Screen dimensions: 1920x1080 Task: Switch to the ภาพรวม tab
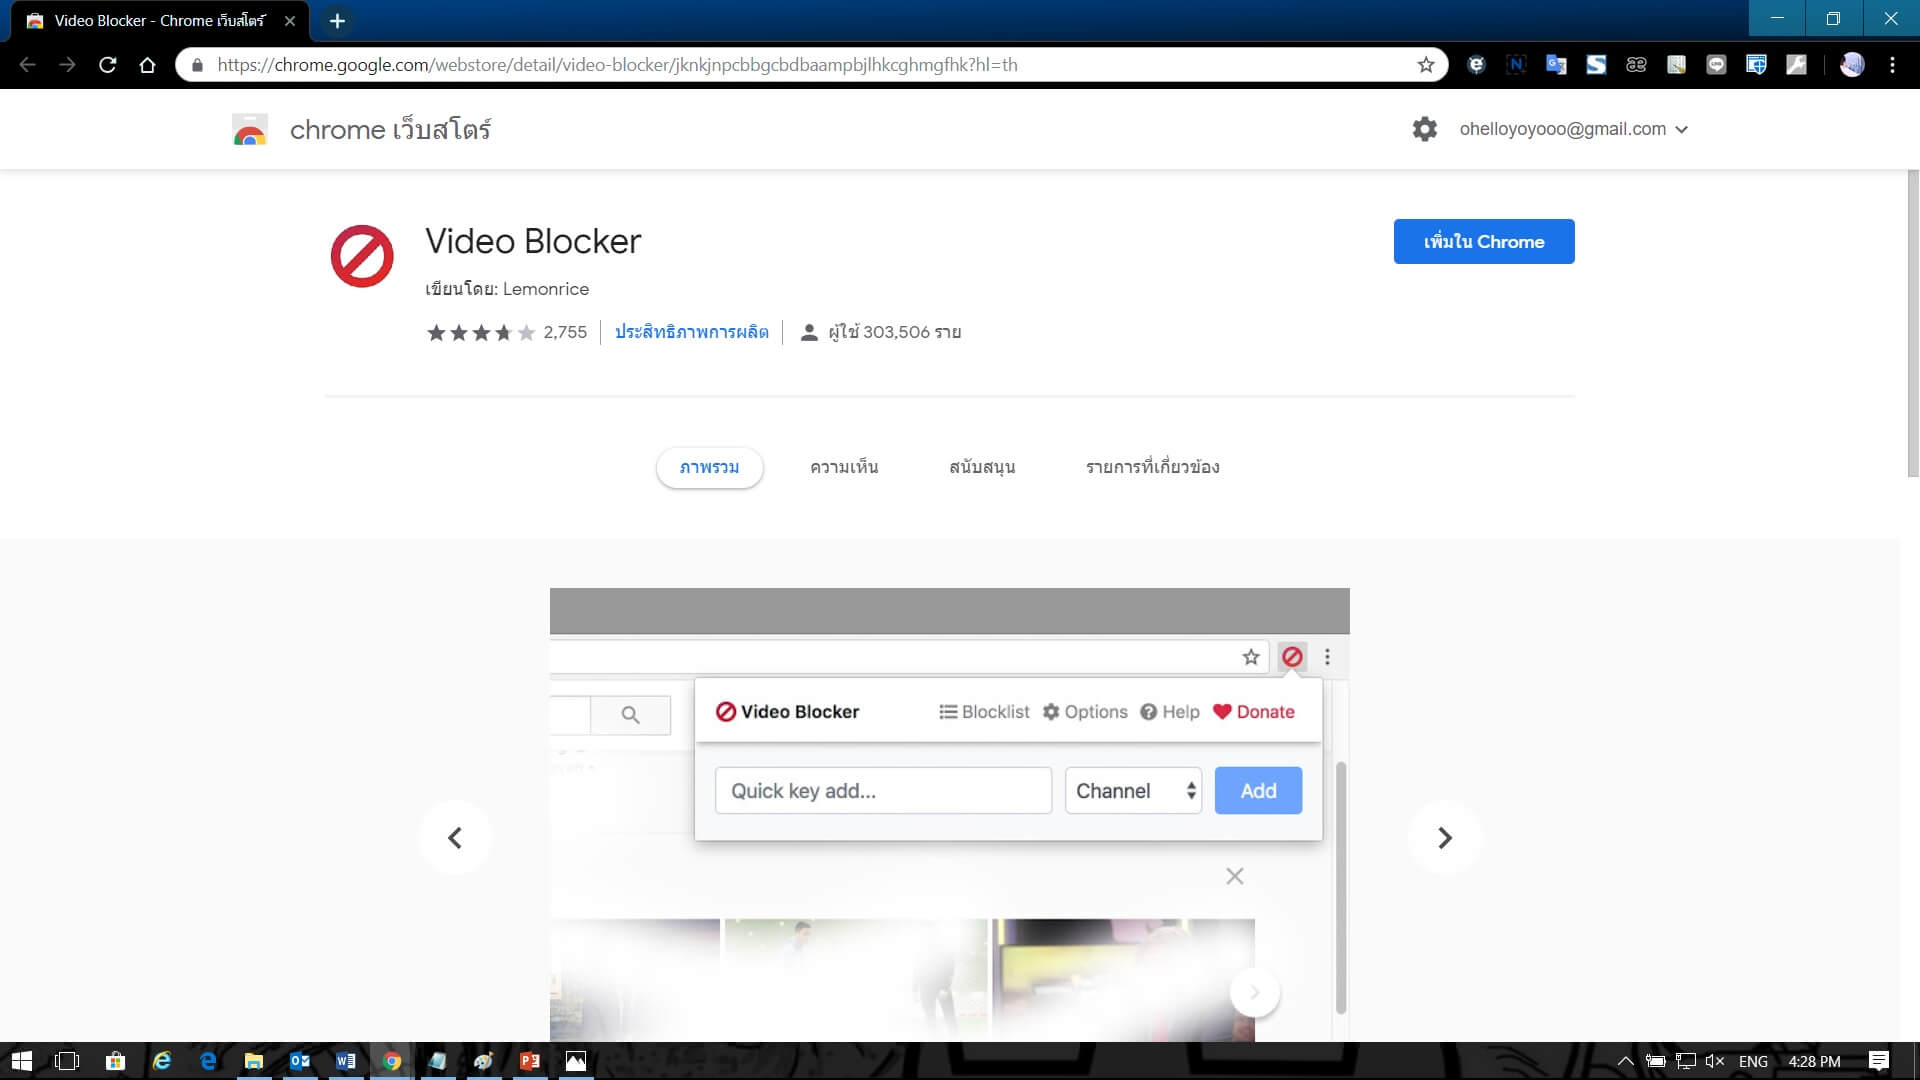point(709,467)
